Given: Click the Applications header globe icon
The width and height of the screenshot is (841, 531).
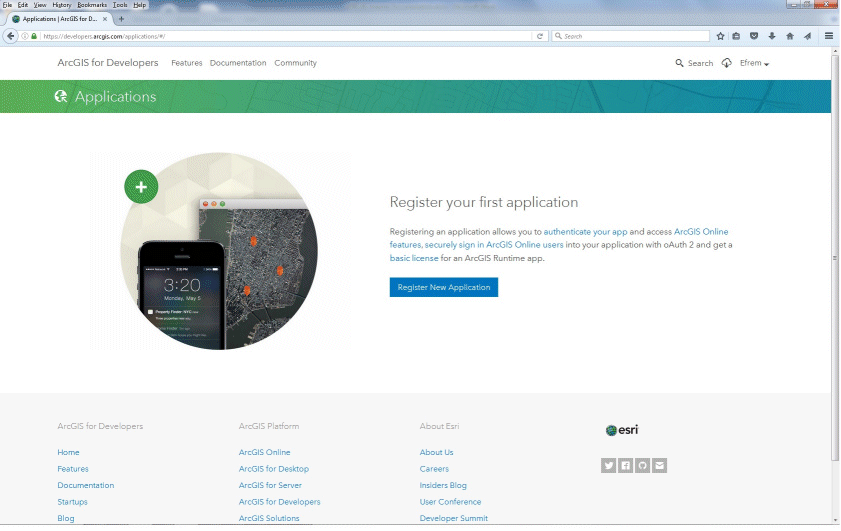Looking at the screenshot, I should [61, 96].
